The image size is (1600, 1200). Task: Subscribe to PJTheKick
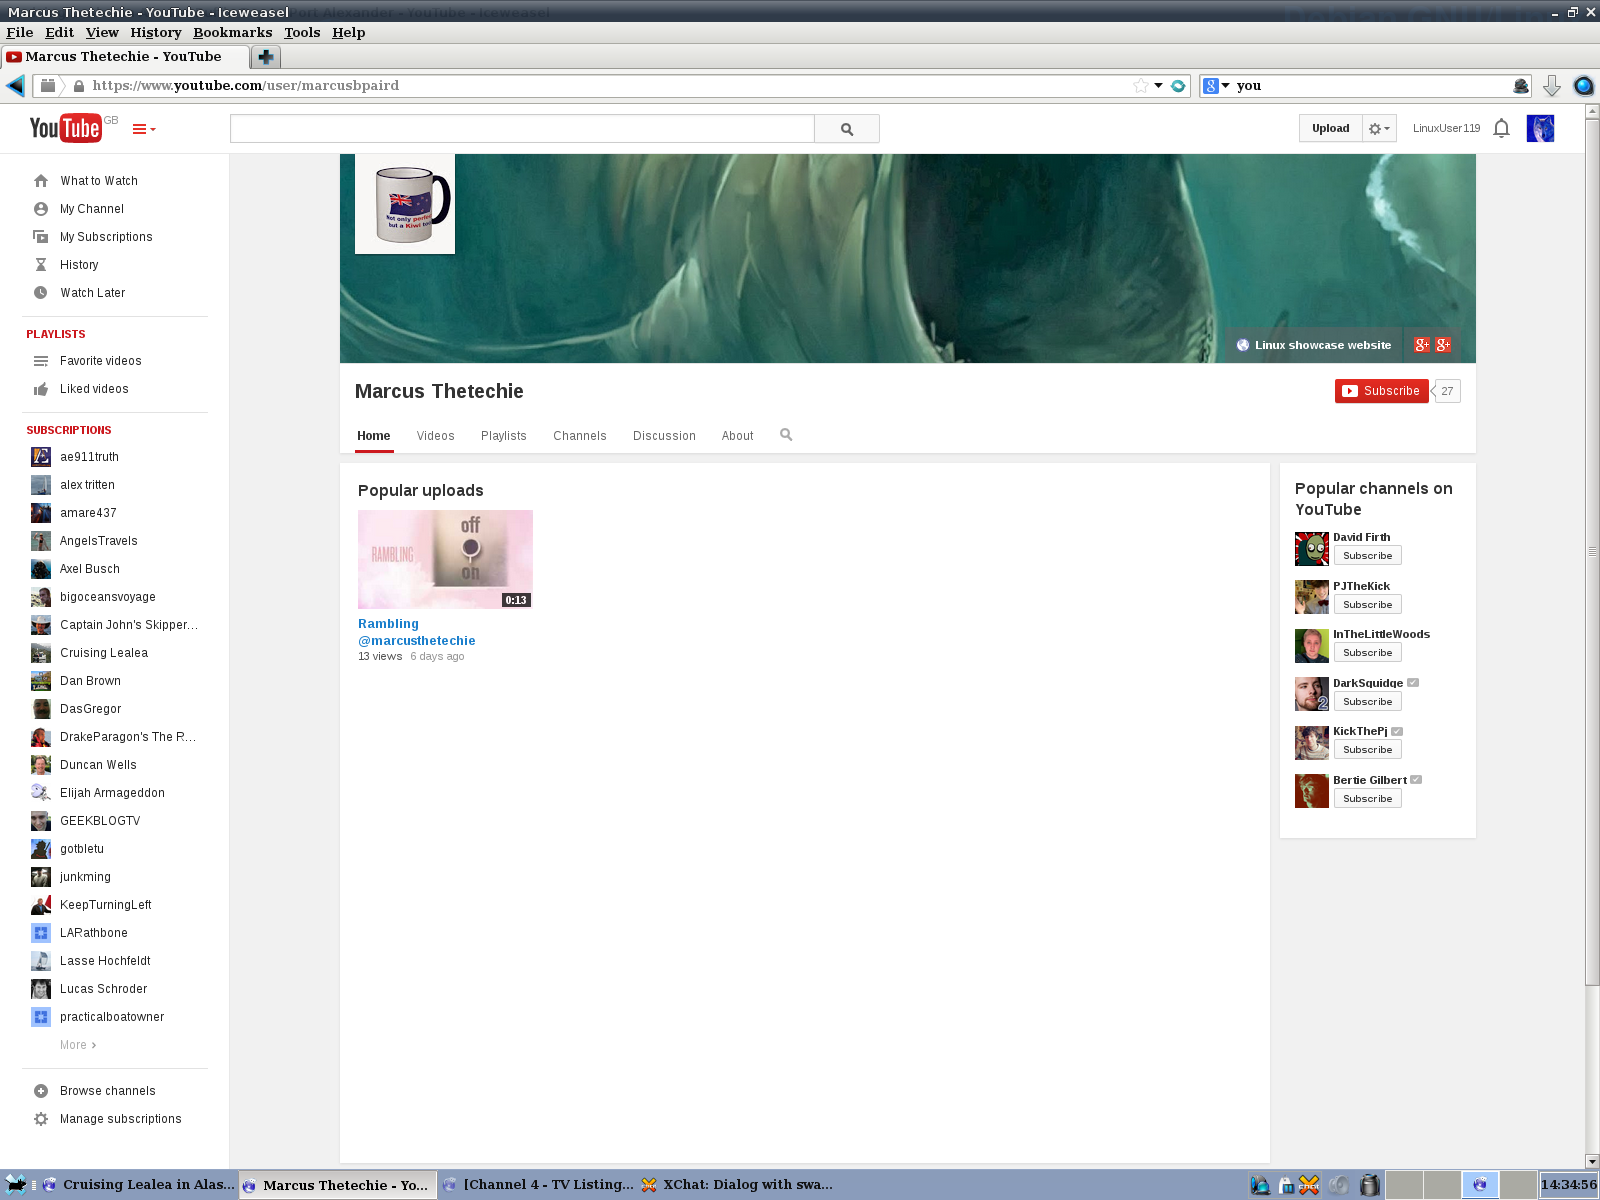(1367, 605)
